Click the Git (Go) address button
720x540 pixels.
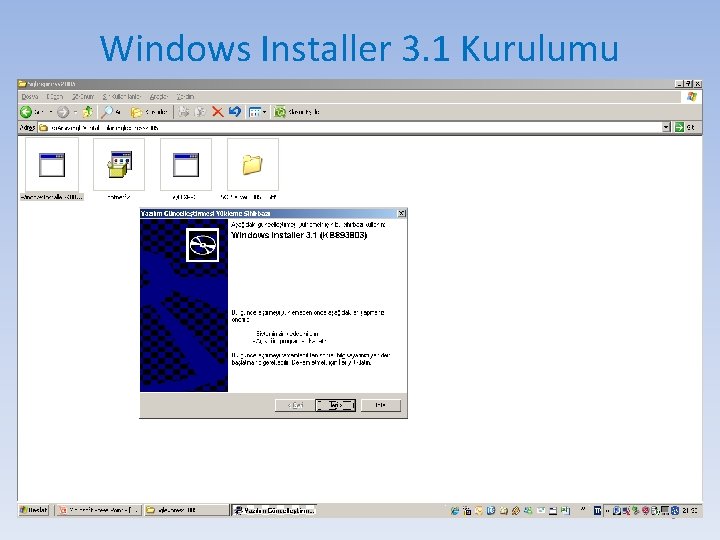[x=686, y=127]
